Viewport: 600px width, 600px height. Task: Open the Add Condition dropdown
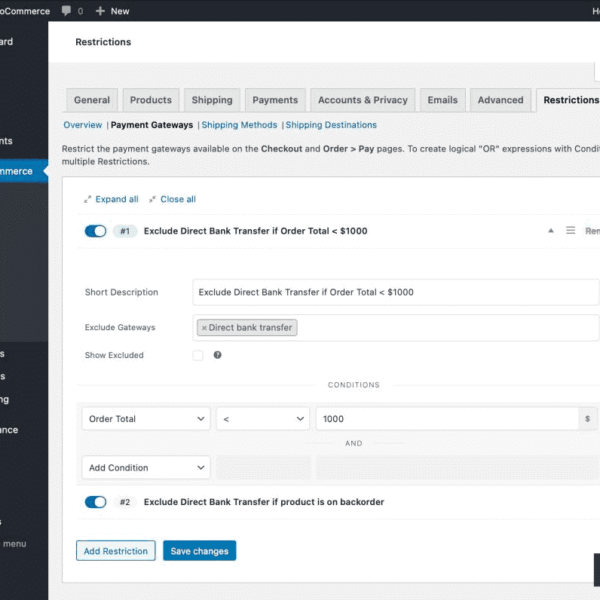click(x=146, y=467)
